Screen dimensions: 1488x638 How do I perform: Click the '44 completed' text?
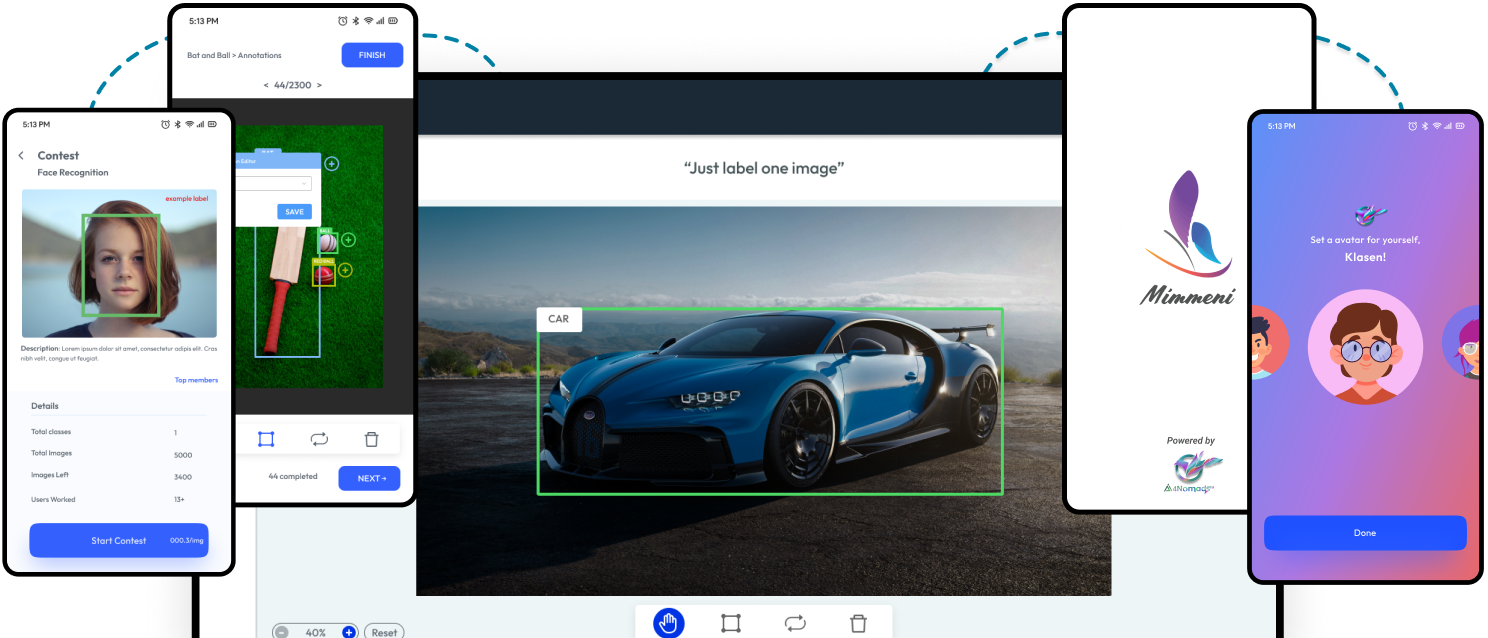[x=293, y=476]
